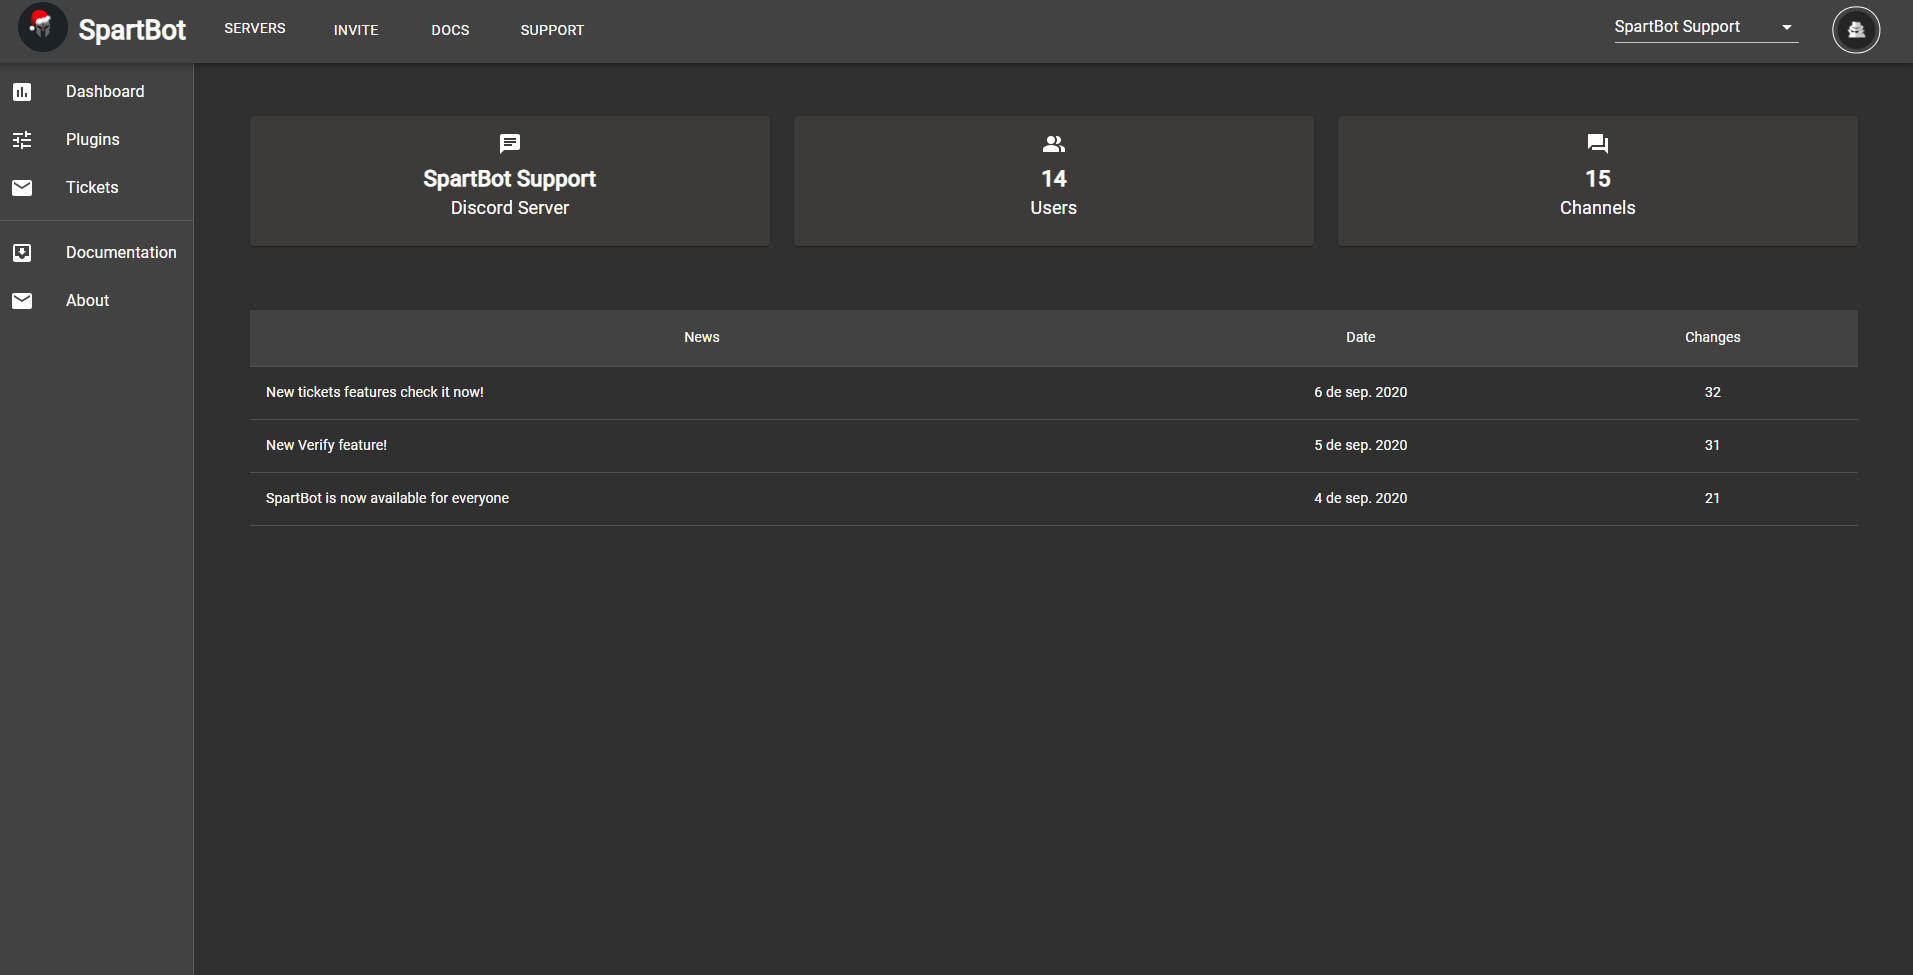Sort by the Changes column header
Viewport: 1913px width, 975px height.
click(x=1712, y=338)
